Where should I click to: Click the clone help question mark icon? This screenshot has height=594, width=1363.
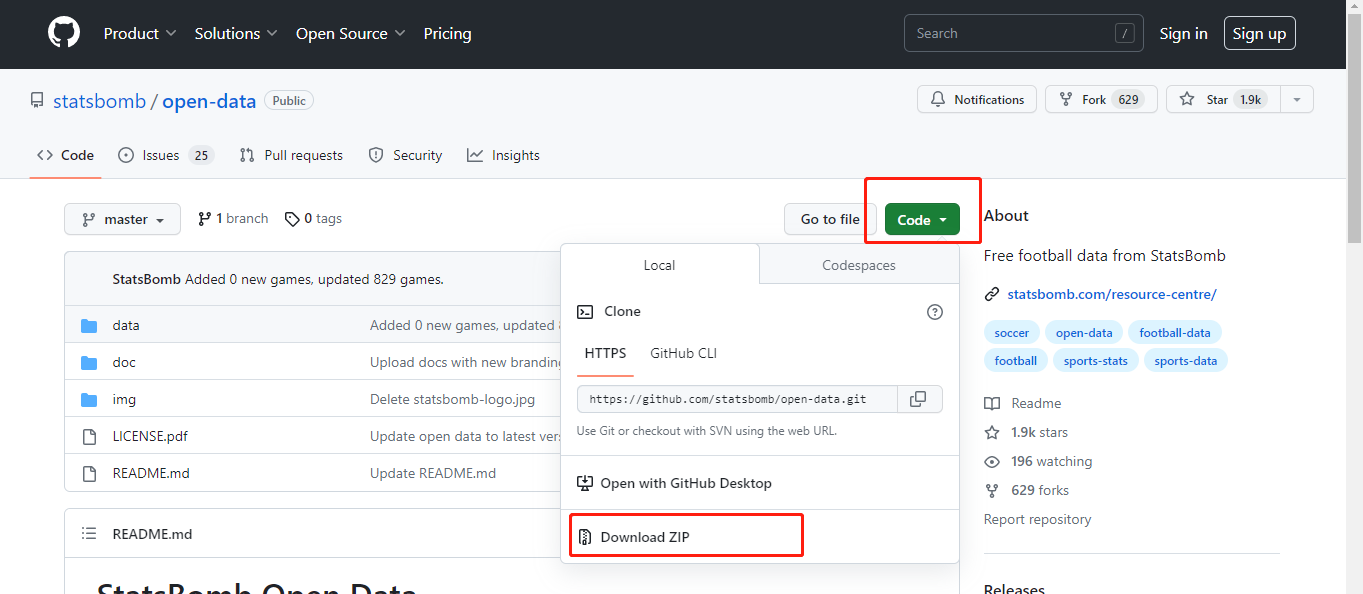pyautogui.click(x=935, y=312)
